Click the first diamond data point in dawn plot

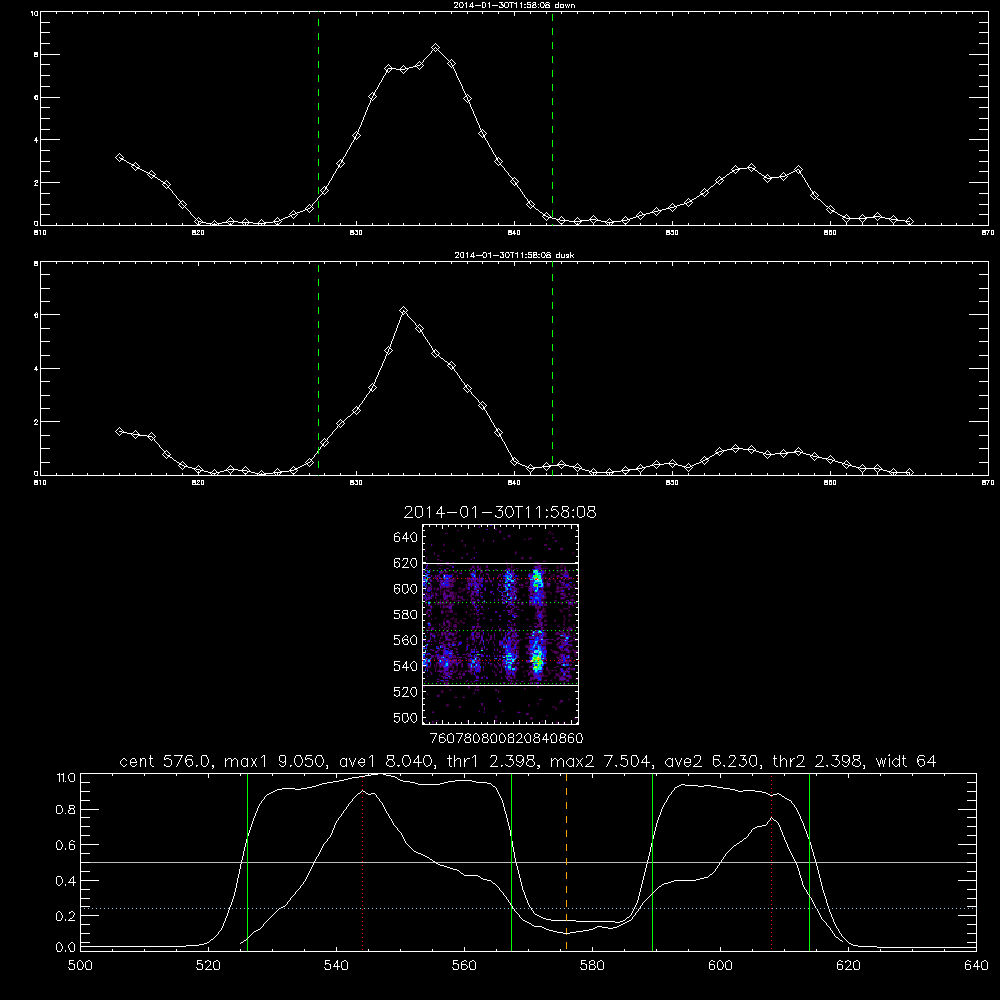tap(119, 157)
